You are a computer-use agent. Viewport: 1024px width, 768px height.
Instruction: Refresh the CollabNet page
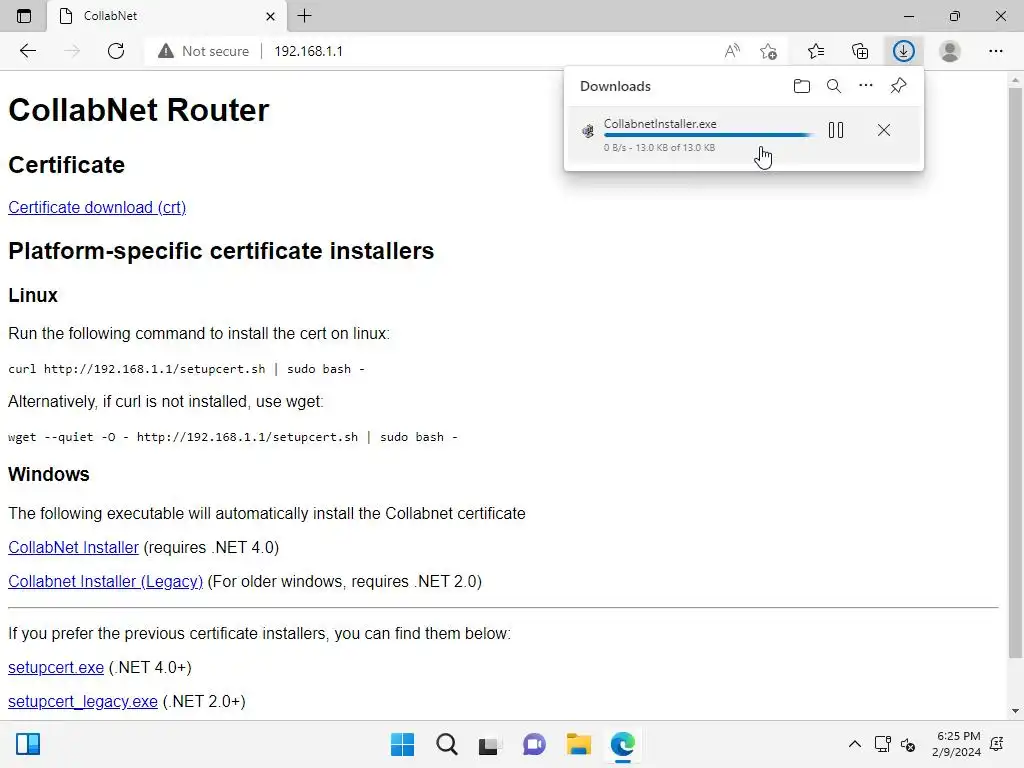(116, 51)
